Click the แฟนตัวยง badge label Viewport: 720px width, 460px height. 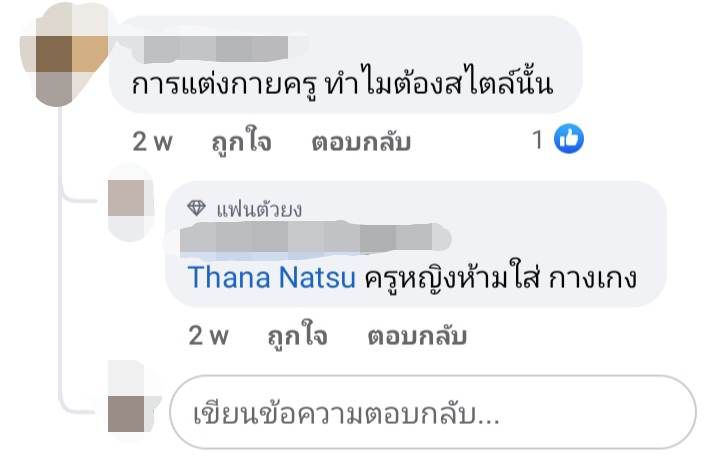(x=259, y=208)
